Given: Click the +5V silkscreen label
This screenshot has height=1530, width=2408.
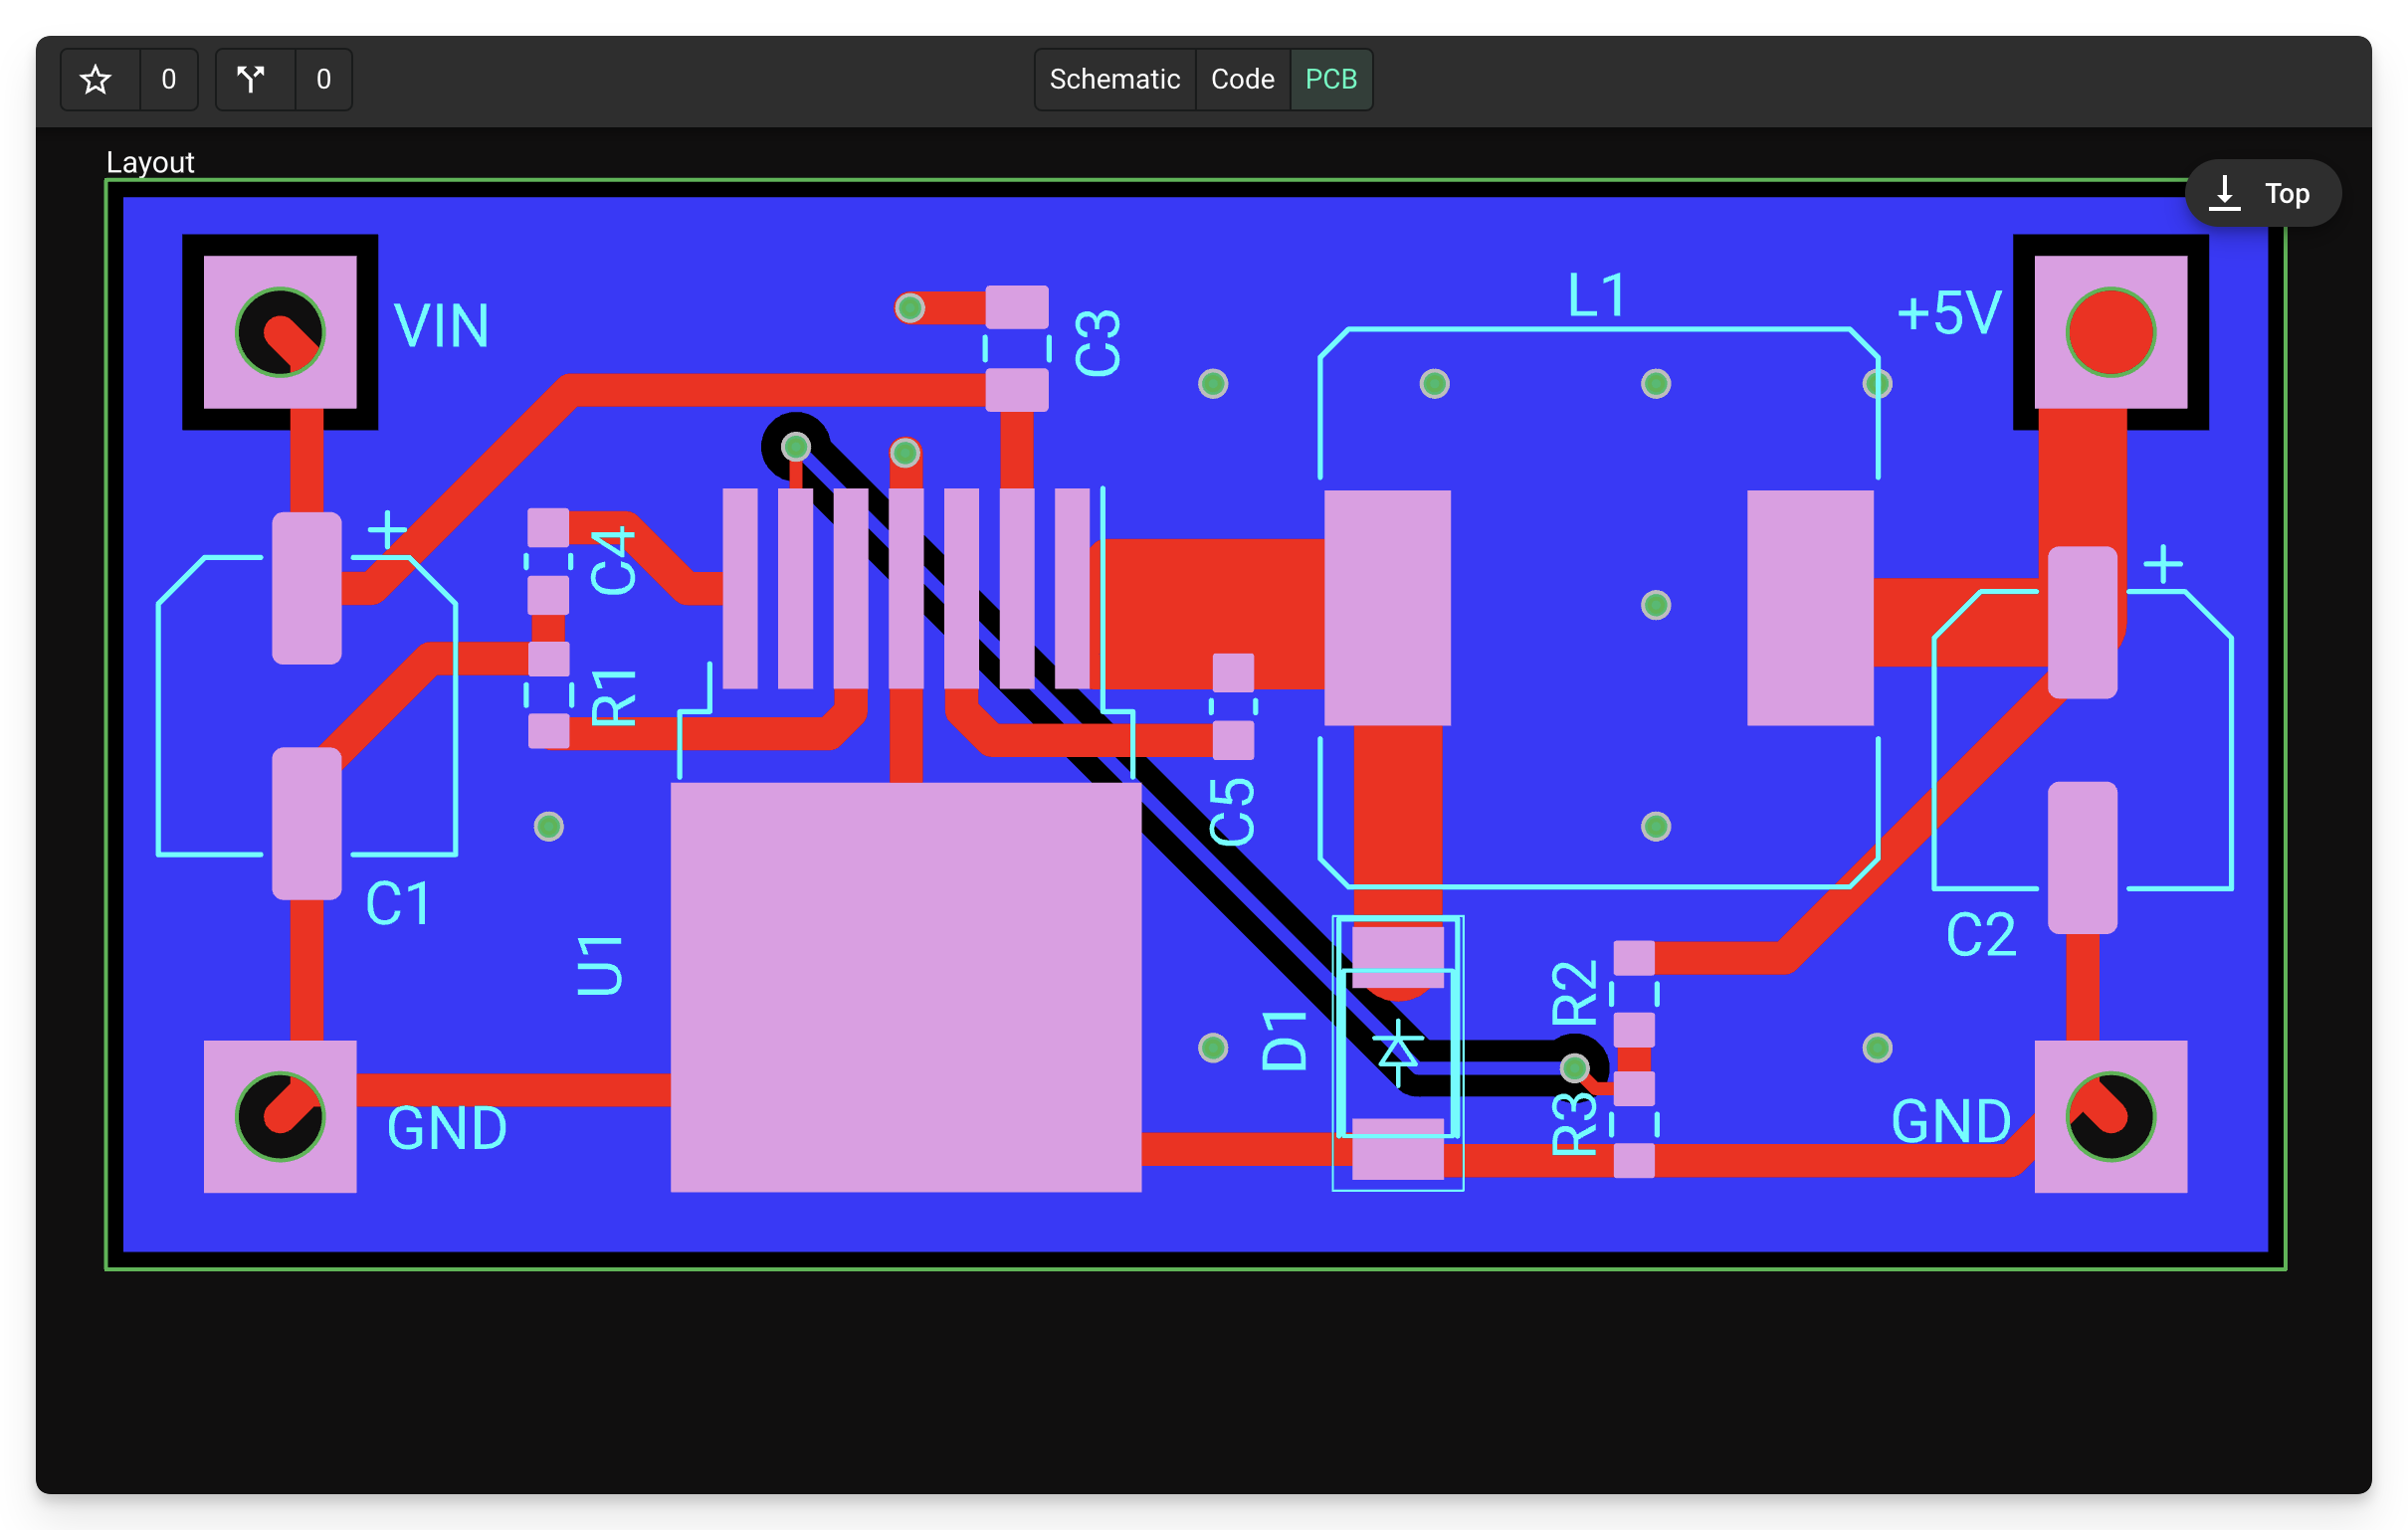Looking at the screenshot, I should click(x=1949, y=313).
